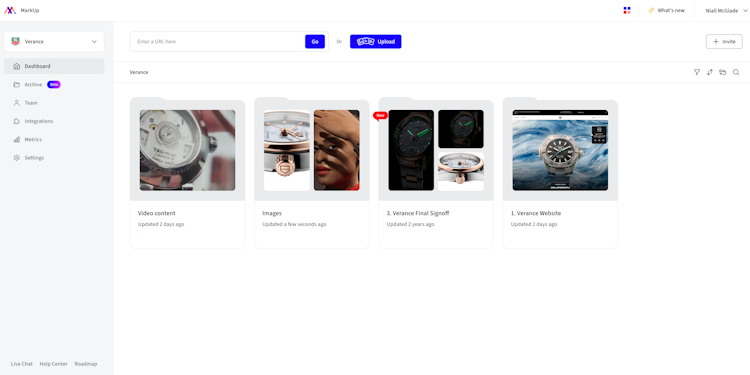The height and width of the screenshot is (375, 750).
Task: Click the Integrations puzzle icon
Action: coord(17,121)
